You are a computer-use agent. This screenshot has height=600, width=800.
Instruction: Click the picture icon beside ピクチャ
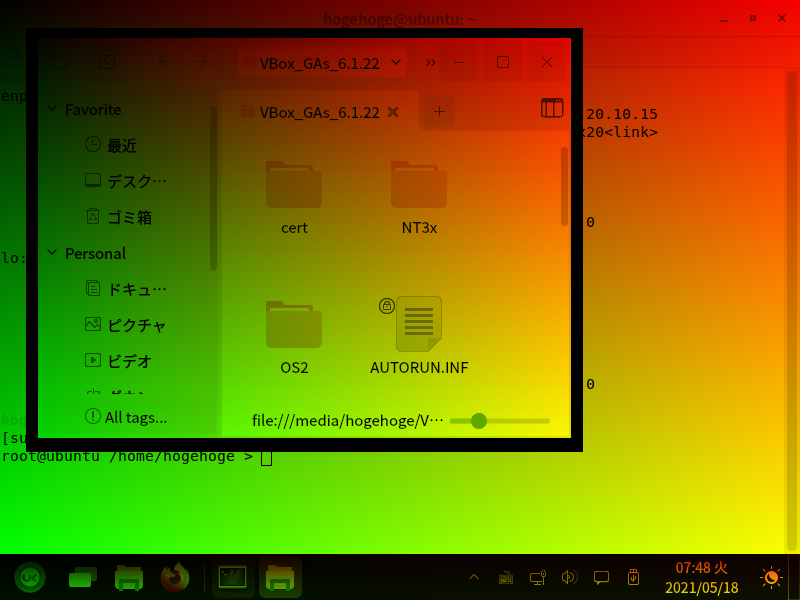[93, 324]
